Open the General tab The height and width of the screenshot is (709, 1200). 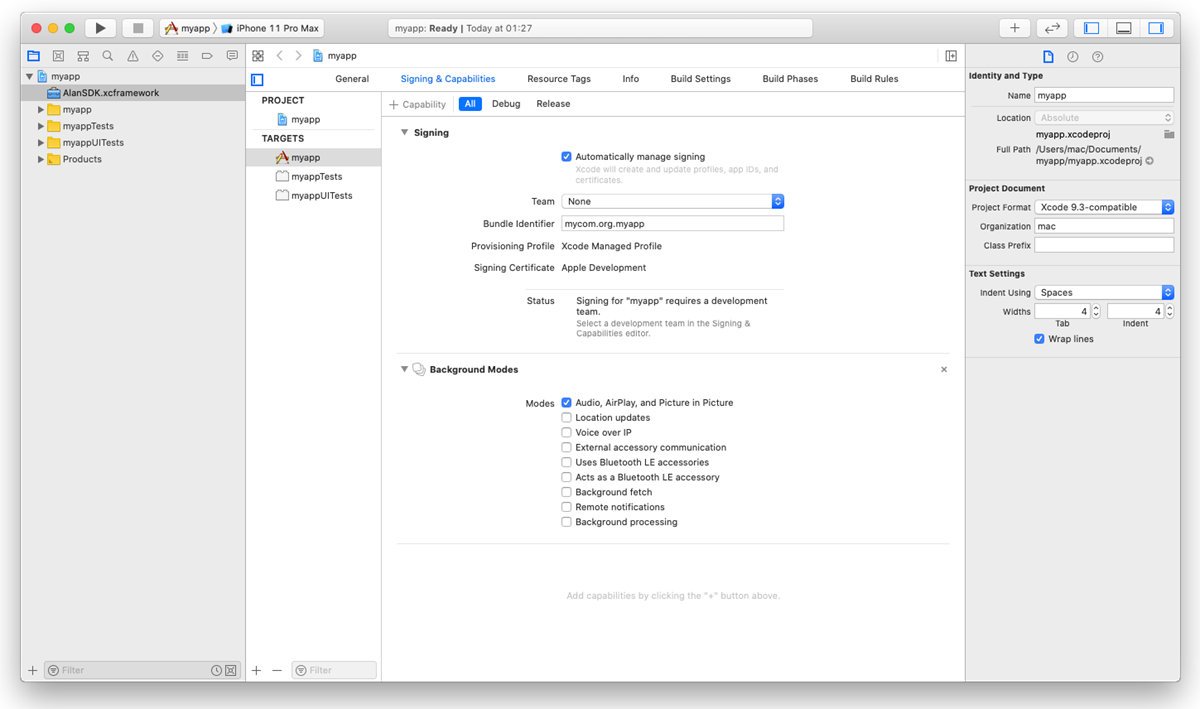click(x=352, y=79)
